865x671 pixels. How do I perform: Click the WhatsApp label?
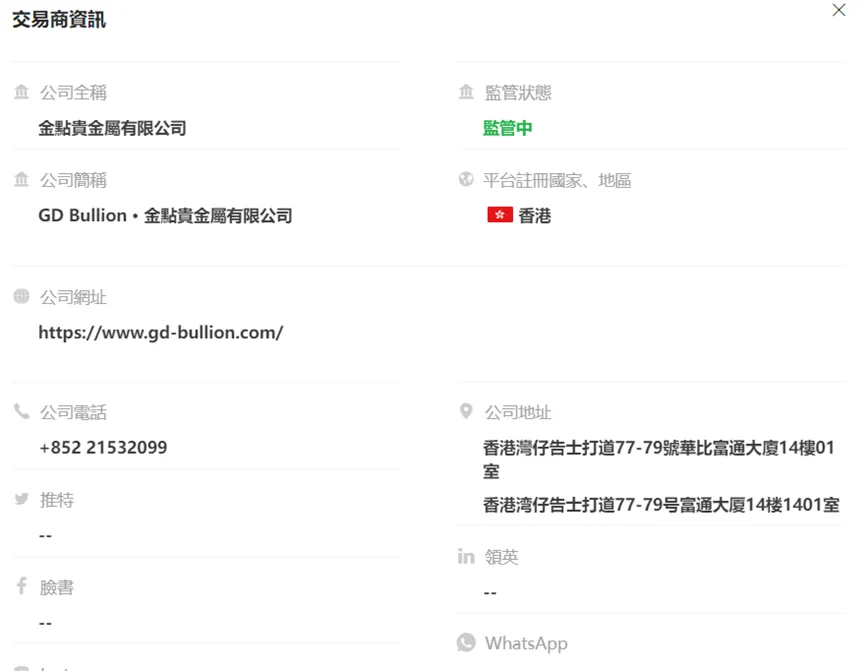click(x=526, y=643)
